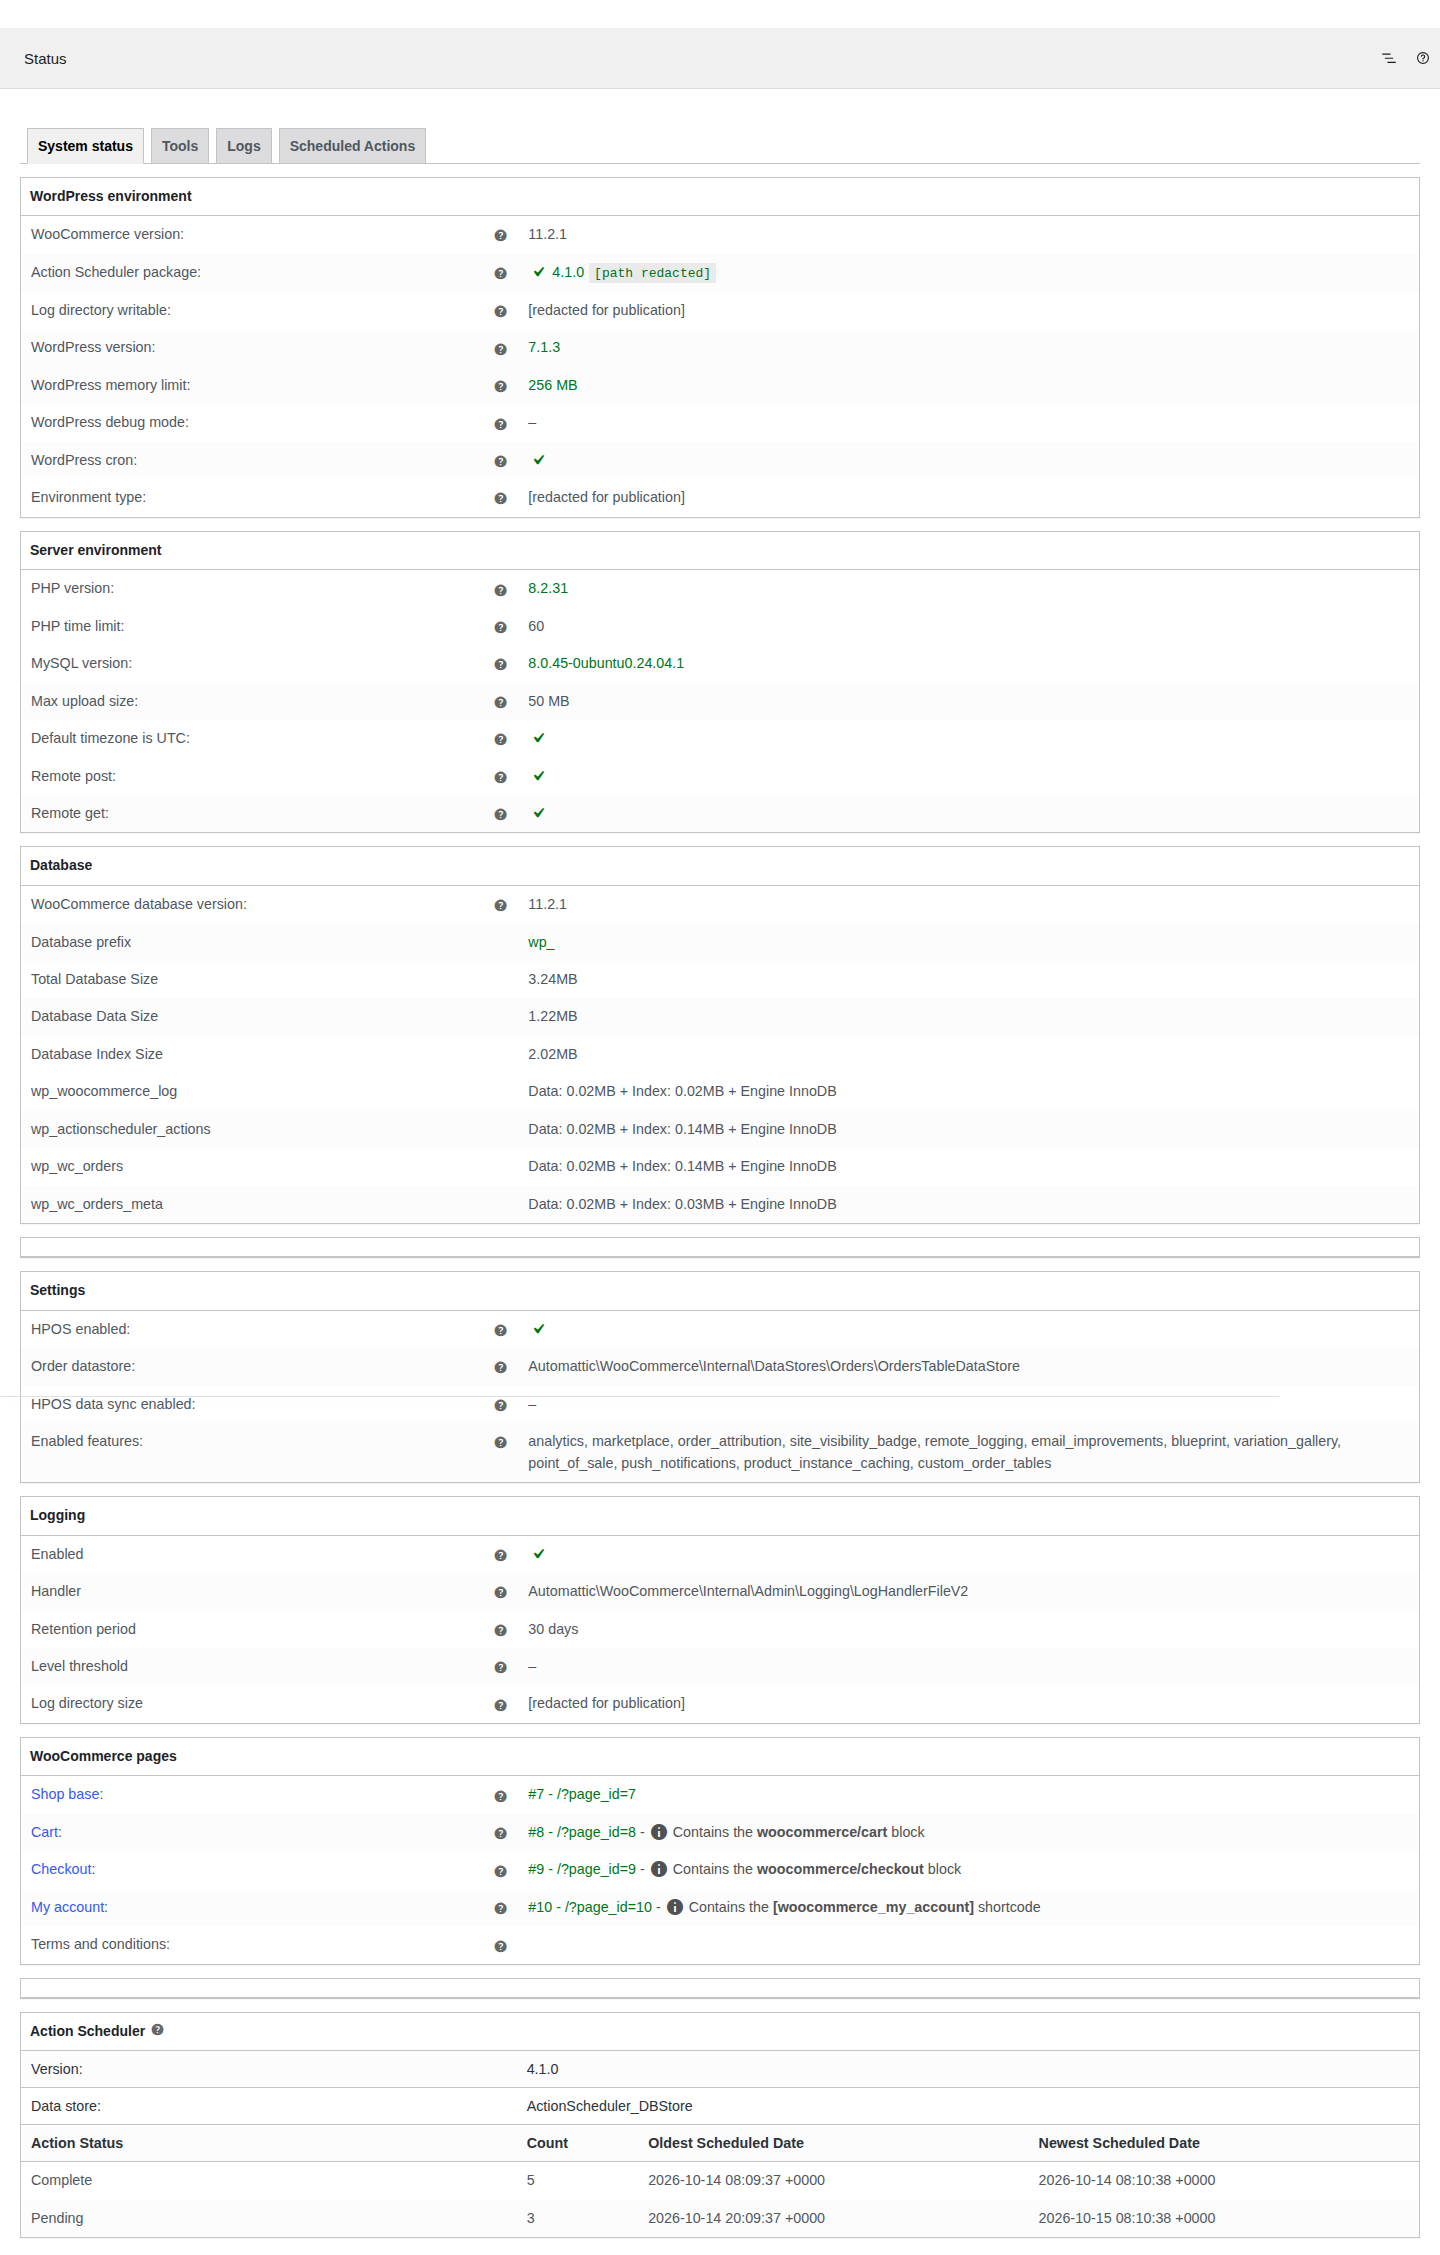Show help tip for PHP version

(500, 590)
